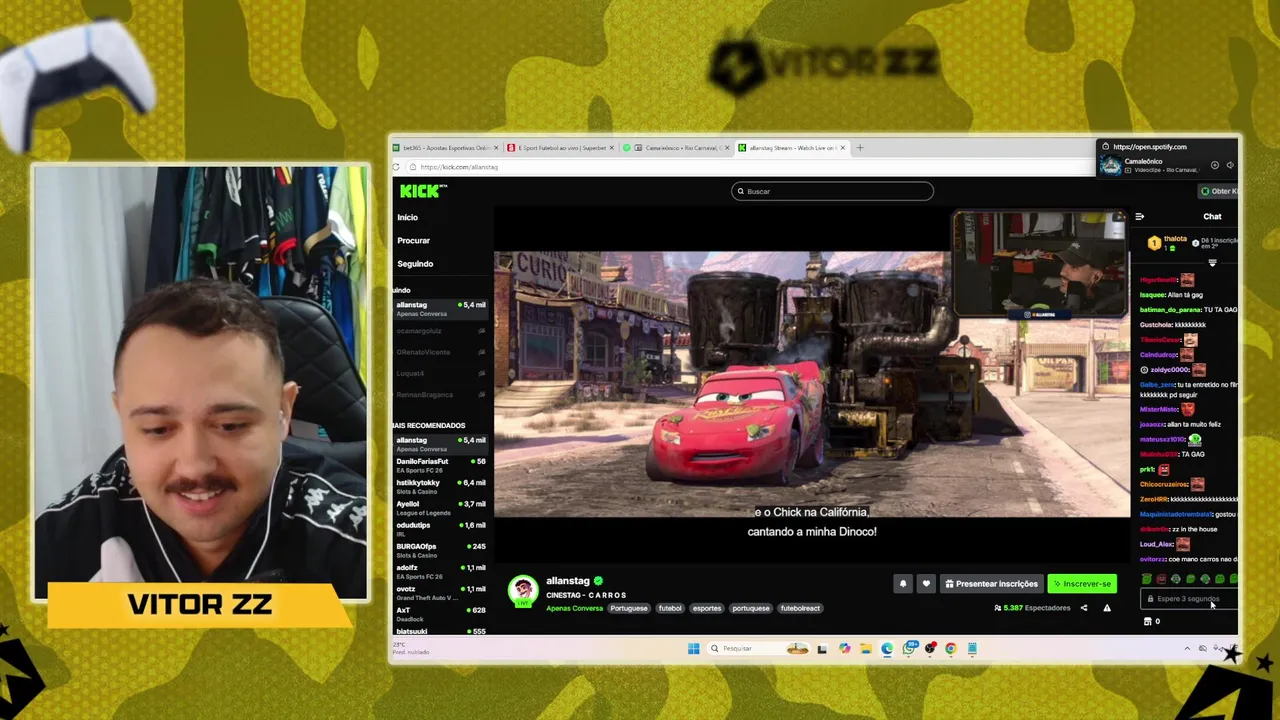Open offline ocamargoluiz followed channel

pos(440,331)
